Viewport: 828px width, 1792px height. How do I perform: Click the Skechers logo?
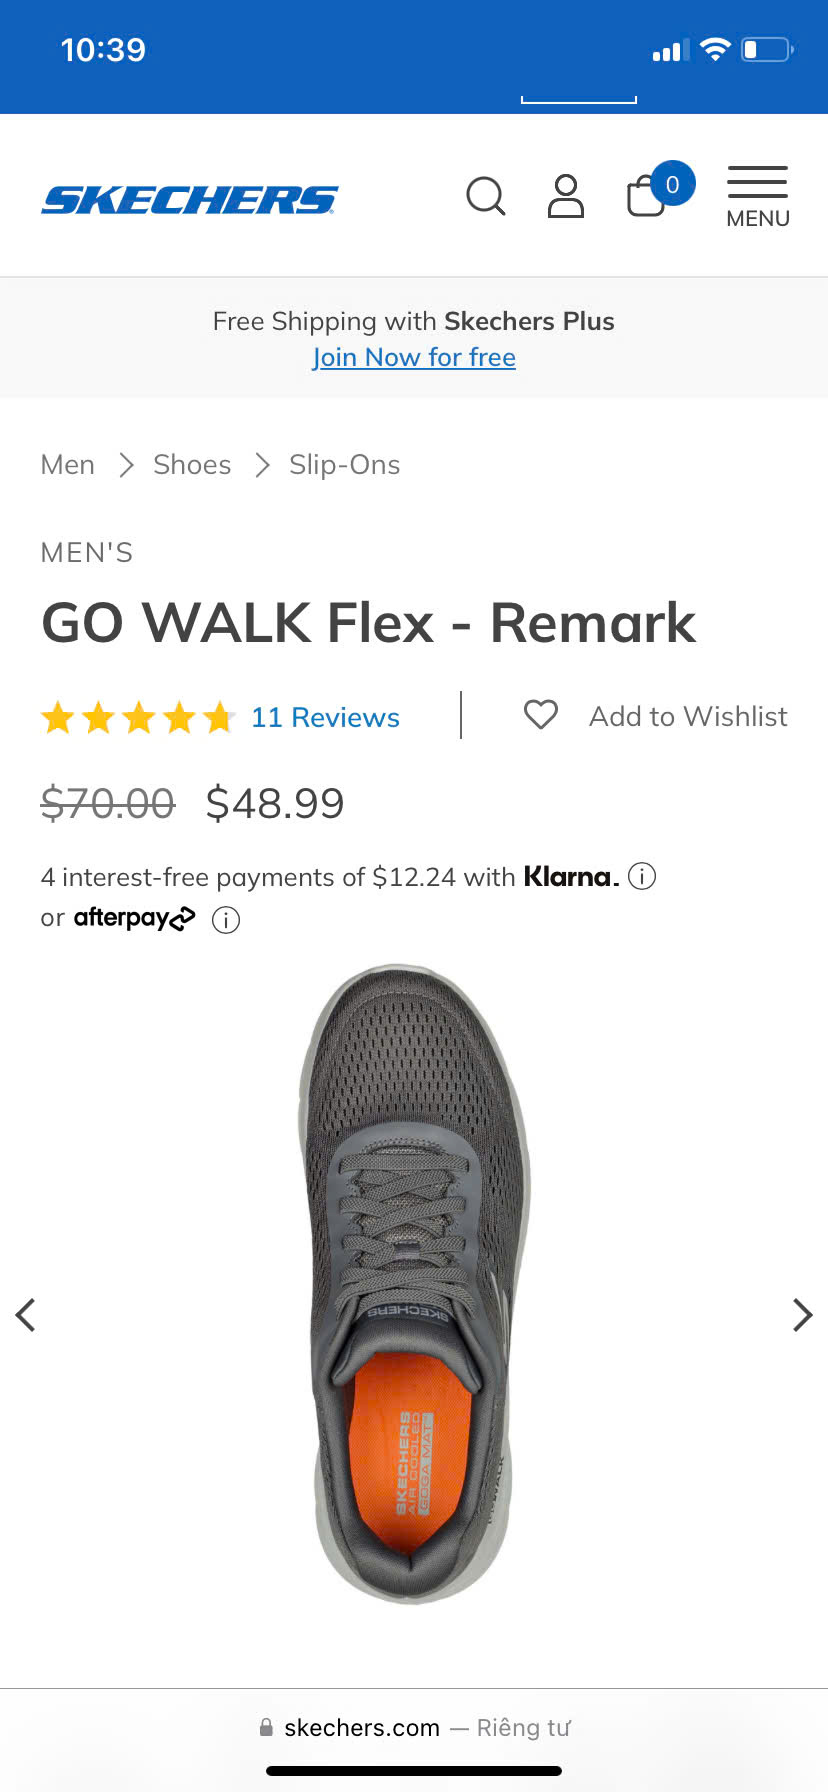pyautogui.click(x=190, y=200)
